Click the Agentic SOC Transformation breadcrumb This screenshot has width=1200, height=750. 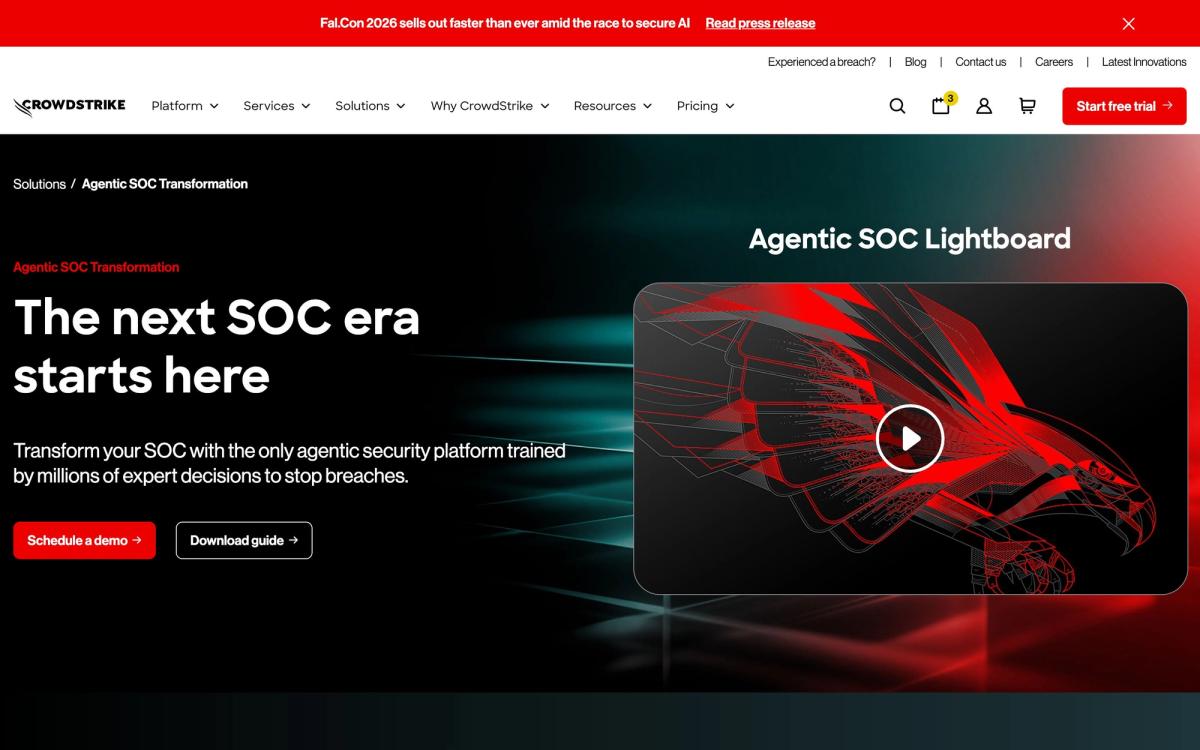click(165, 184)
